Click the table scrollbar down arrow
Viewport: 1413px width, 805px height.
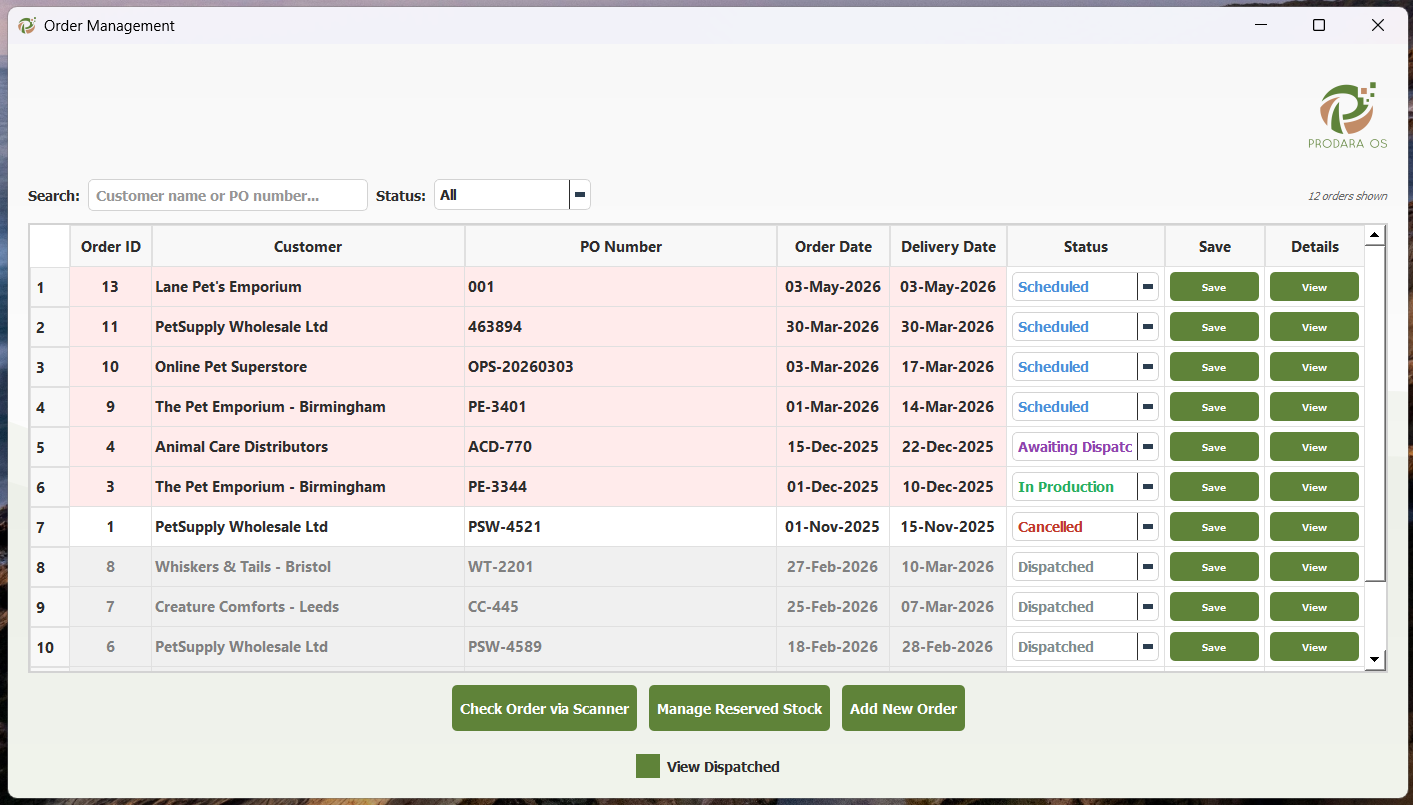(1375, 659)
